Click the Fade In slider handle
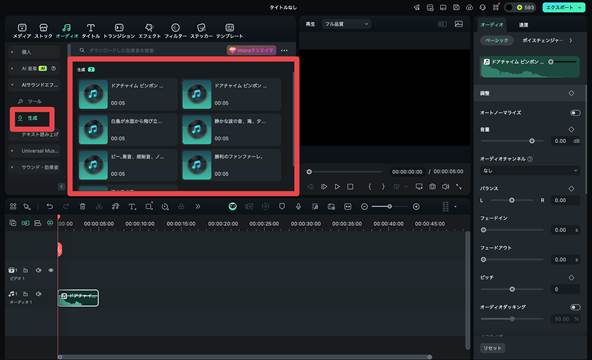 tap(483, 230)
